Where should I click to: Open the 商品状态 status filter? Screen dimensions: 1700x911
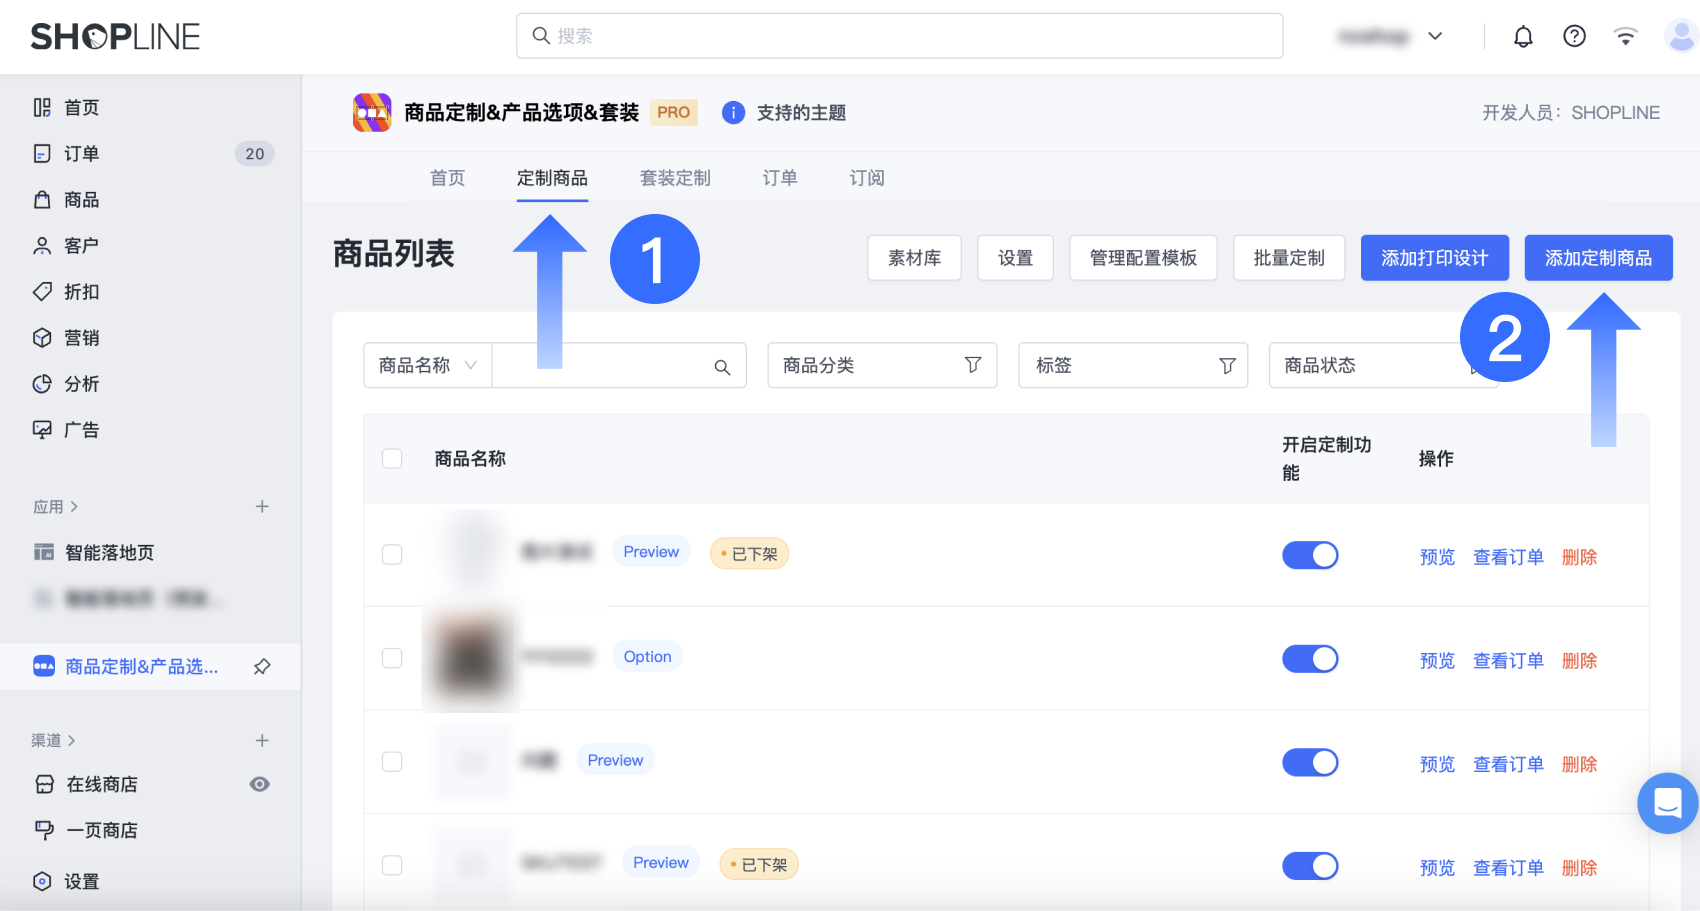(1383, 365)
